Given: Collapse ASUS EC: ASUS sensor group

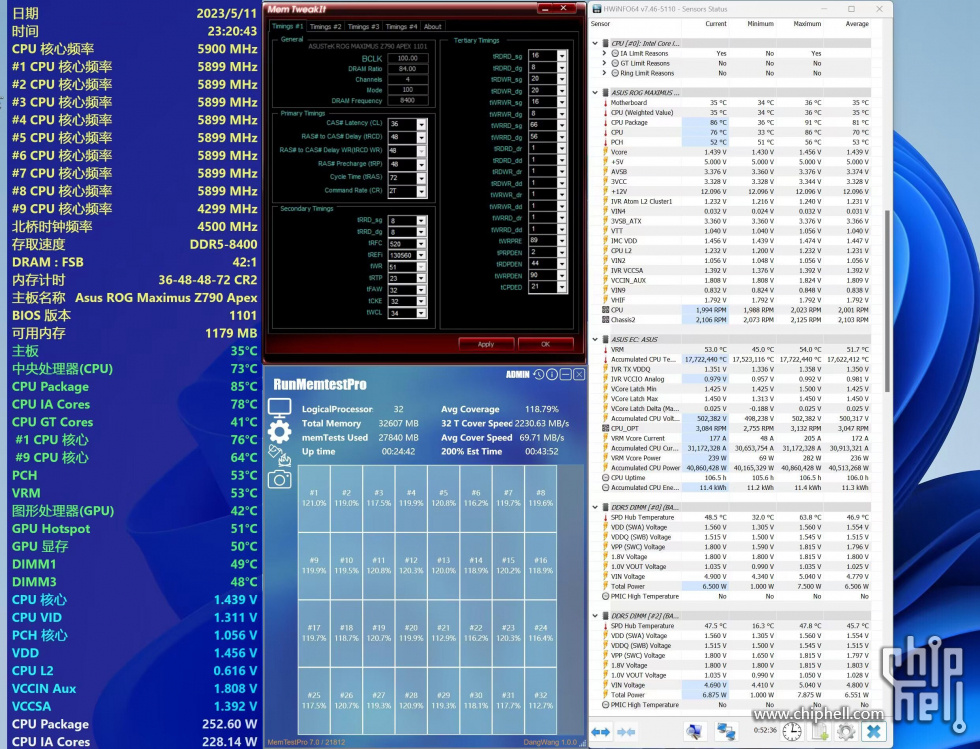Looking at the screenshot, I should click(595, 339).
